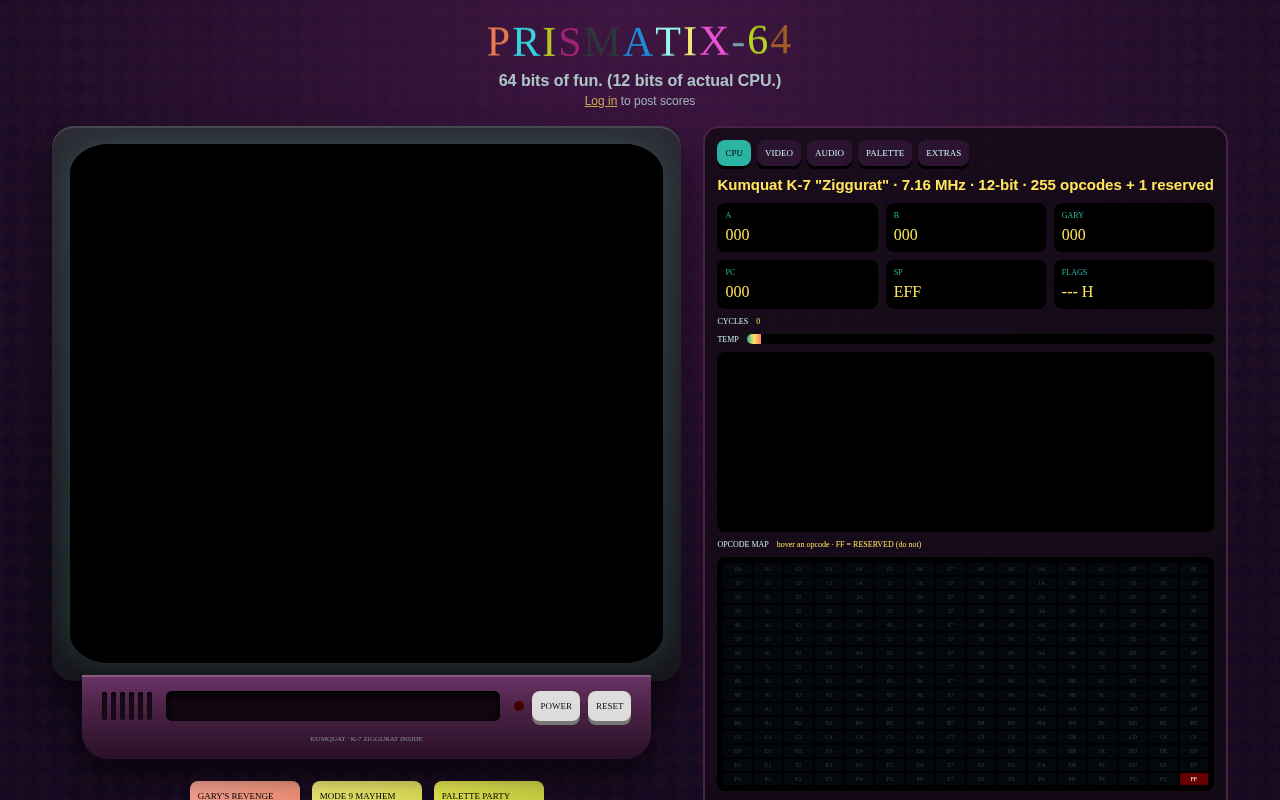The image size is (1280, 800).
Task: Click the Kumquat K-7 "Ziggurat" heading
Action: pos(965,184)
